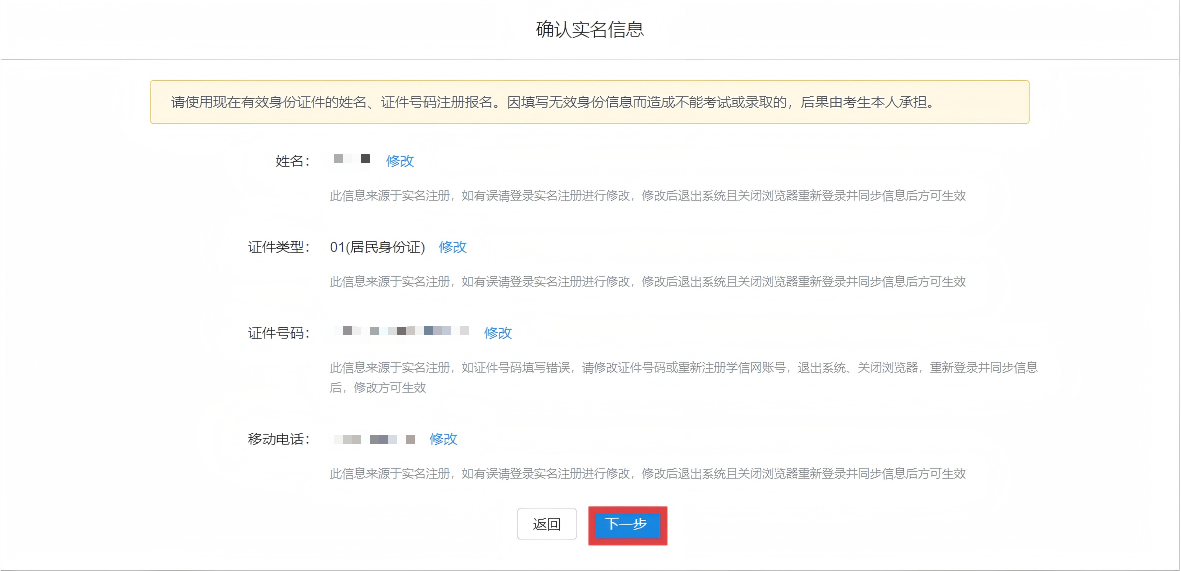Open 修改 link for 证件号码
Image resolution: width=1181 pixels, height=571 pixels.
pos(498,333)
